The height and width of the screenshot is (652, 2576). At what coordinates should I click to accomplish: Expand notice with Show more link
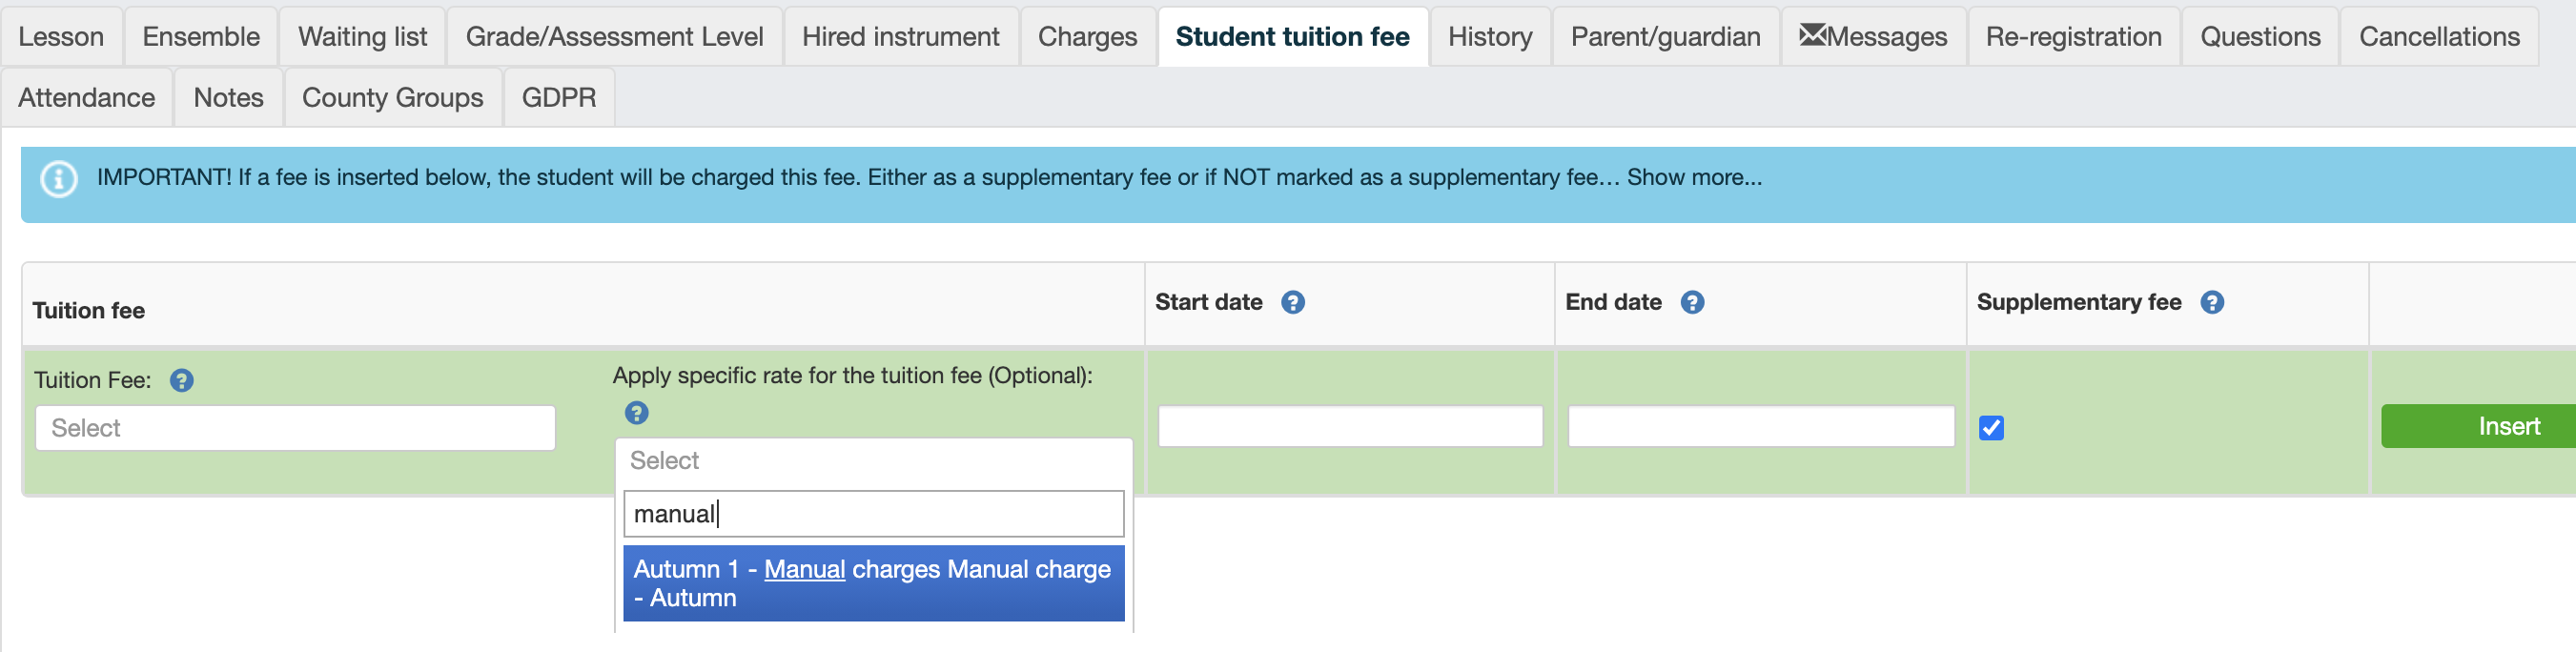[x=1694, y=177]
